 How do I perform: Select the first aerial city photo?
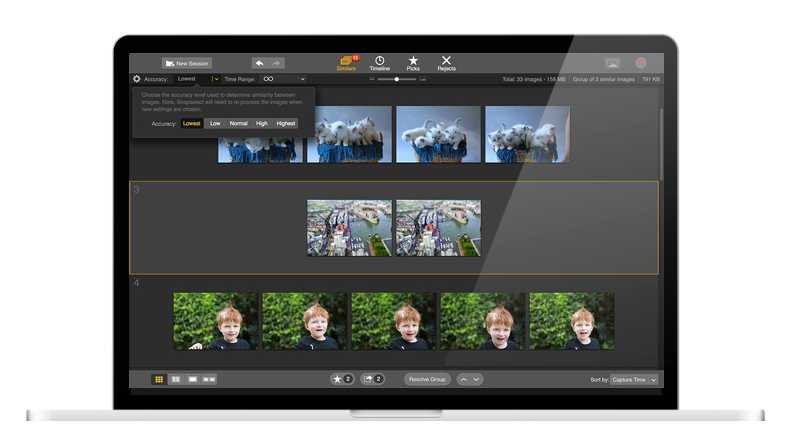349,228
